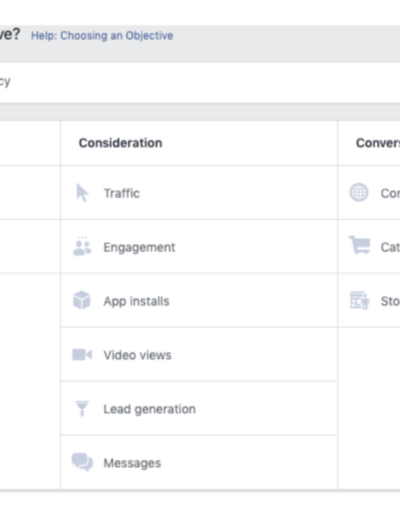This screenshot has width=400, height=516.
Task: Choose the App installs objective
Action: point(199,301)
